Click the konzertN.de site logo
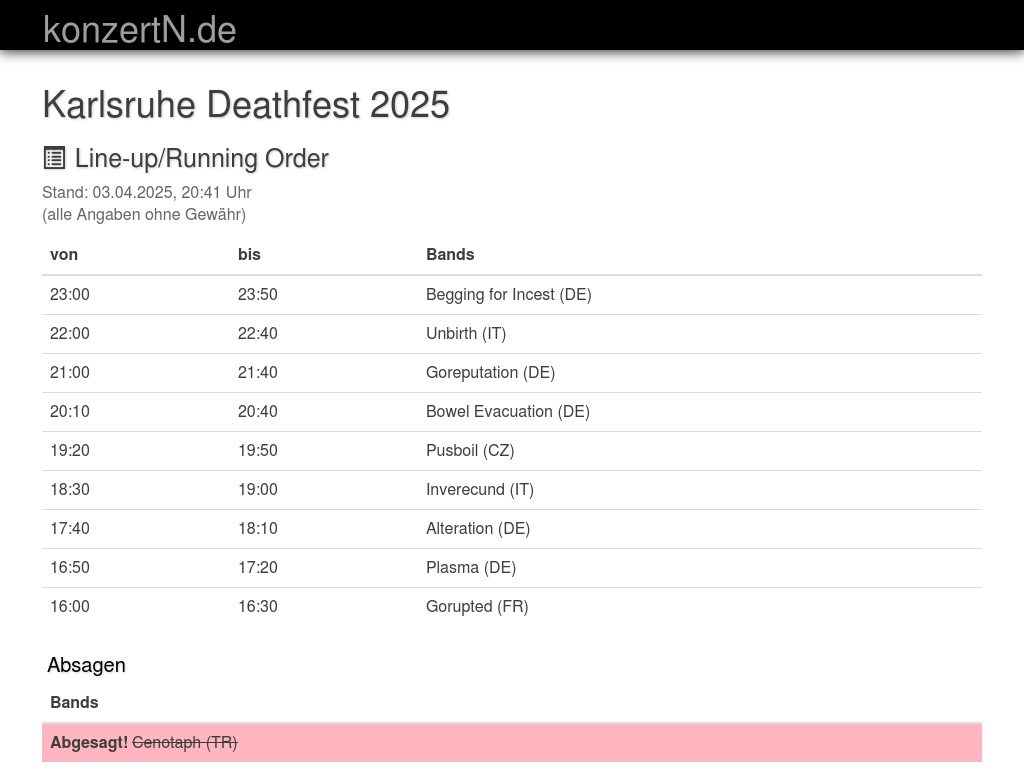 point(139,29)
